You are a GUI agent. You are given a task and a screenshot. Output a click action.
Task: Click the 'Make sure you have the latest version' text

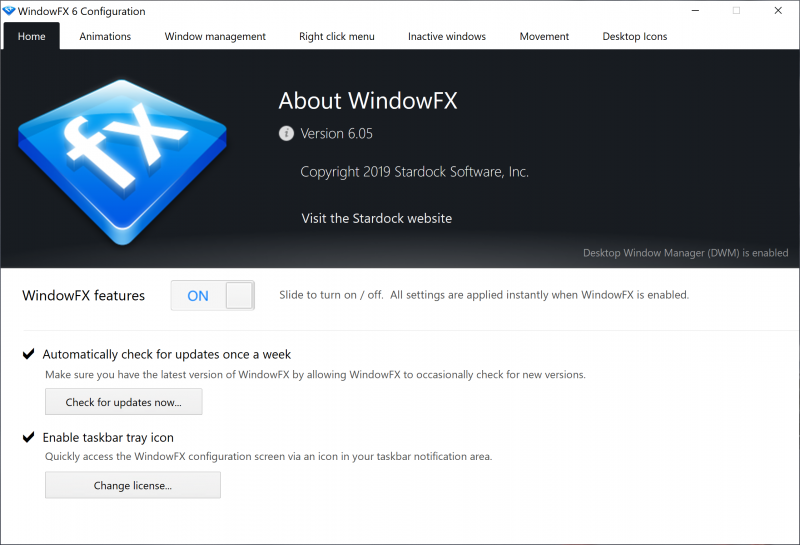315,375
